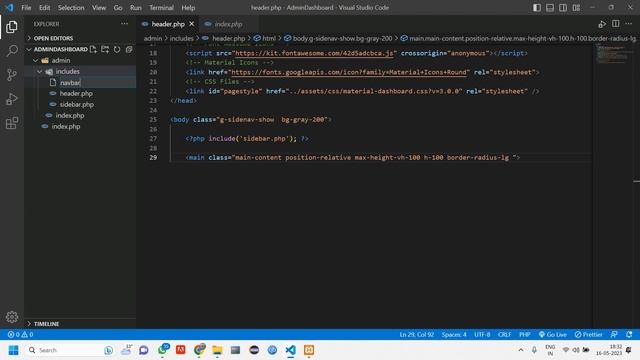The width and height of the screenshot is (640, 360).
Task: Open the Explorer view in the activity bar
Action: click(12, 27)
